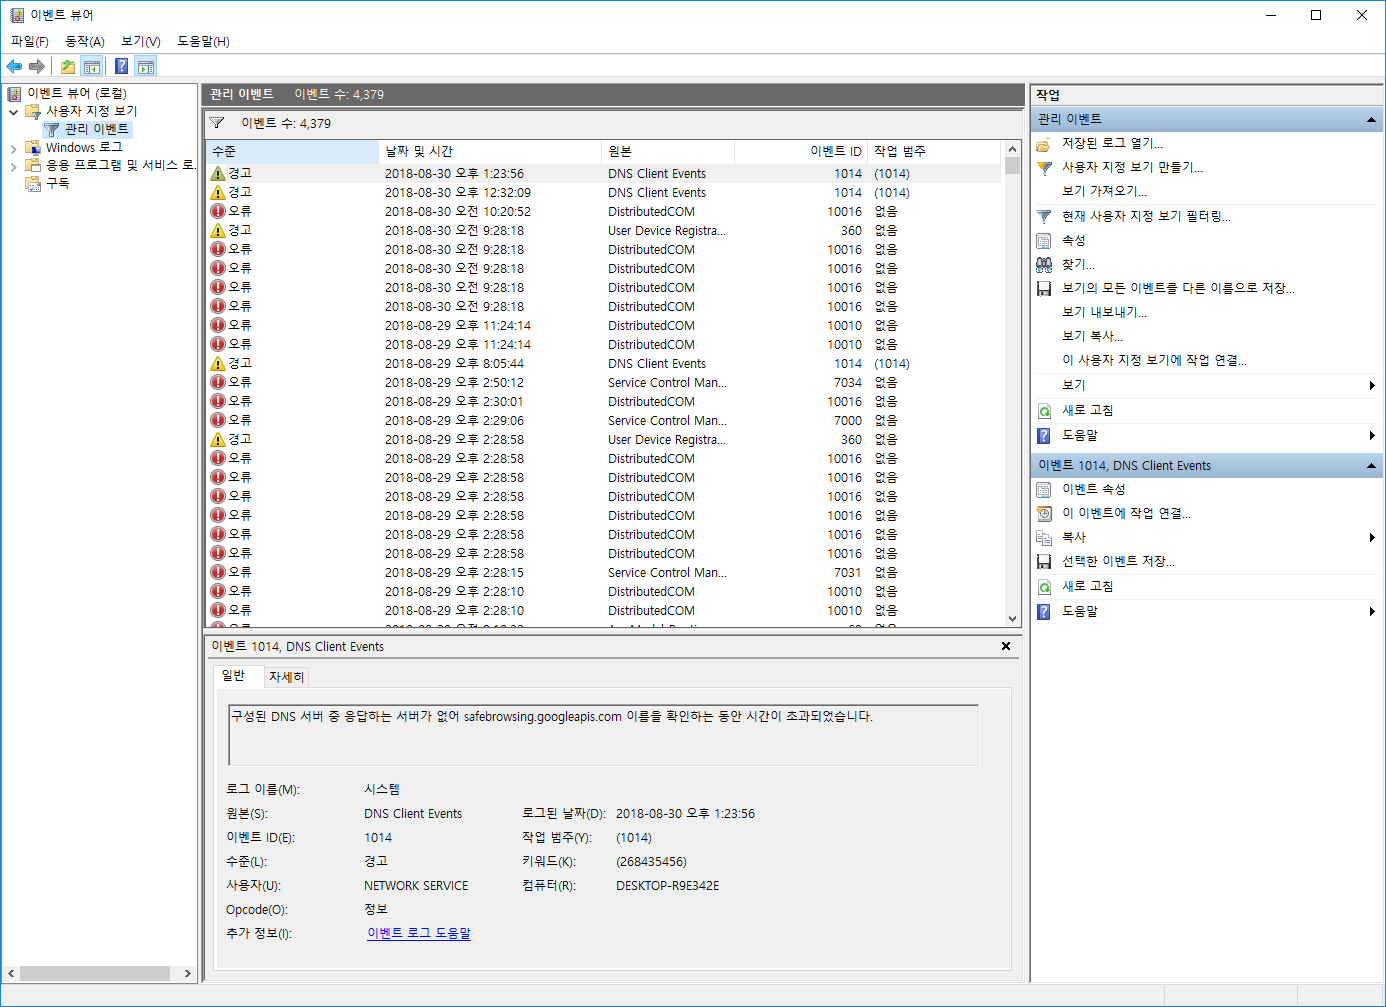Toggle the action pane toolbar icon
The image size is (1386, 1007).
tap(146, 66)
